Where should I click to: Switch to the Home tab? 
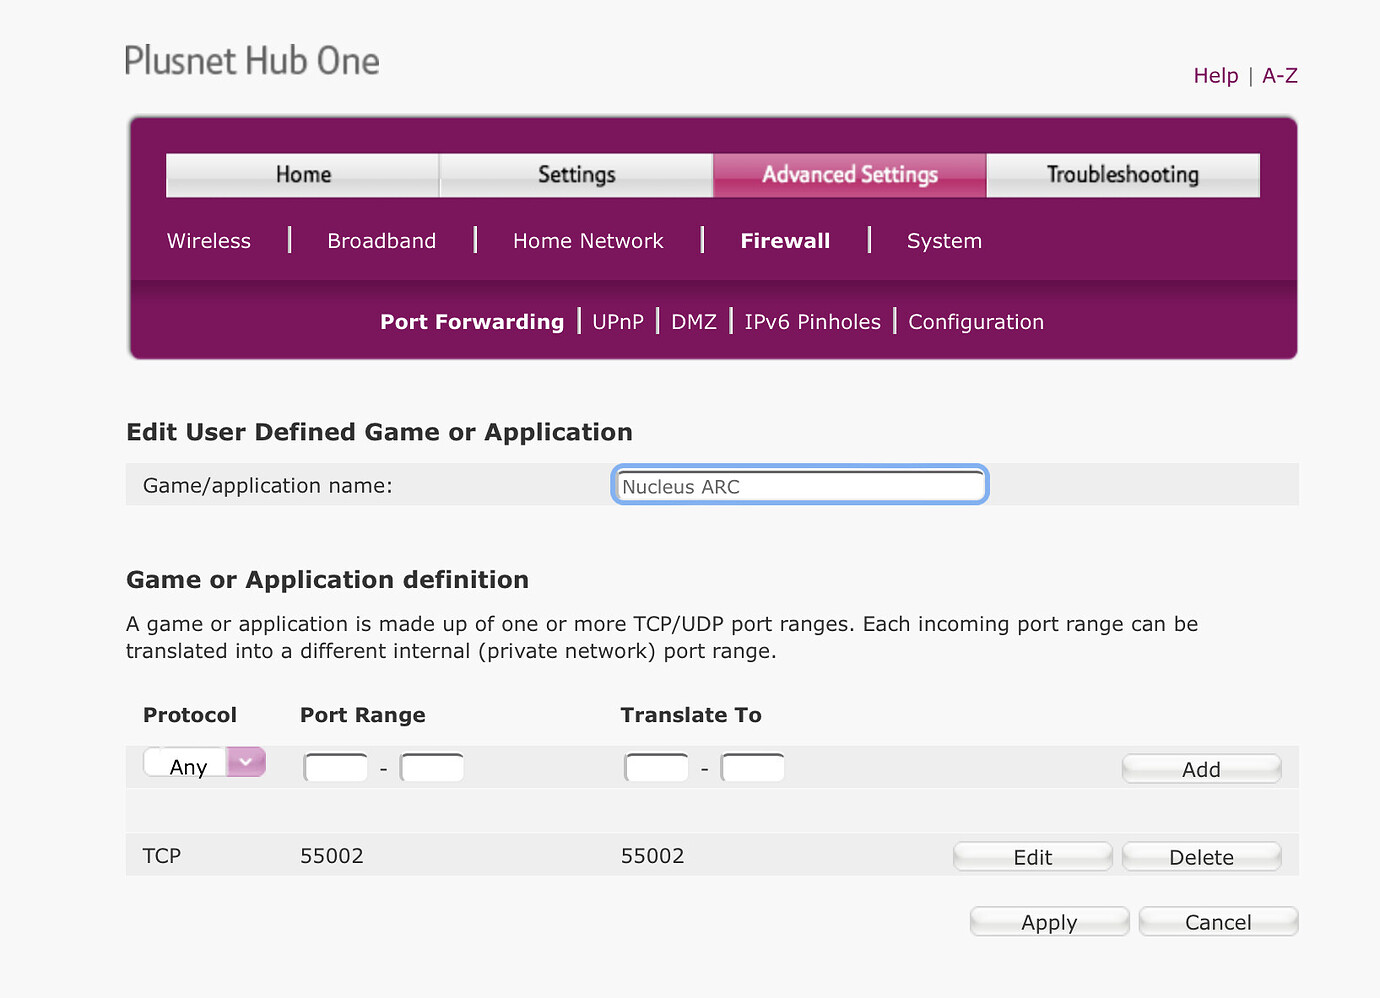tap(302, 174)
